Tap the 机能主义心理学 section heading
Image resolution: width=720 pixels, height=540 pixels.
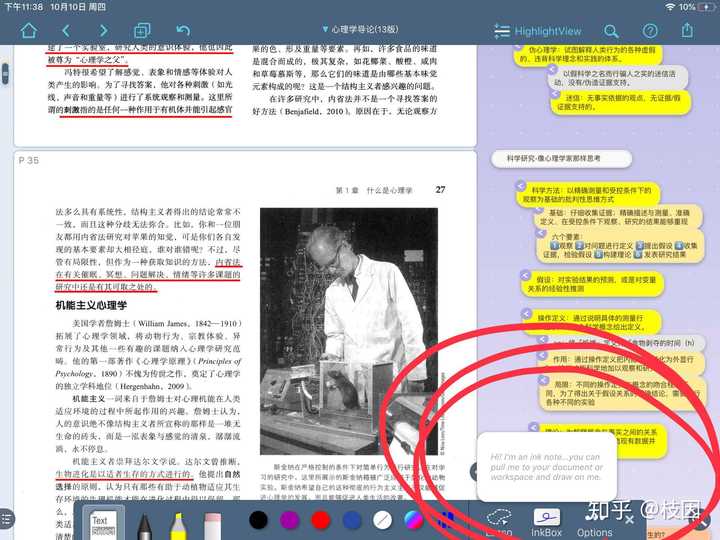(x=91, y=305)
